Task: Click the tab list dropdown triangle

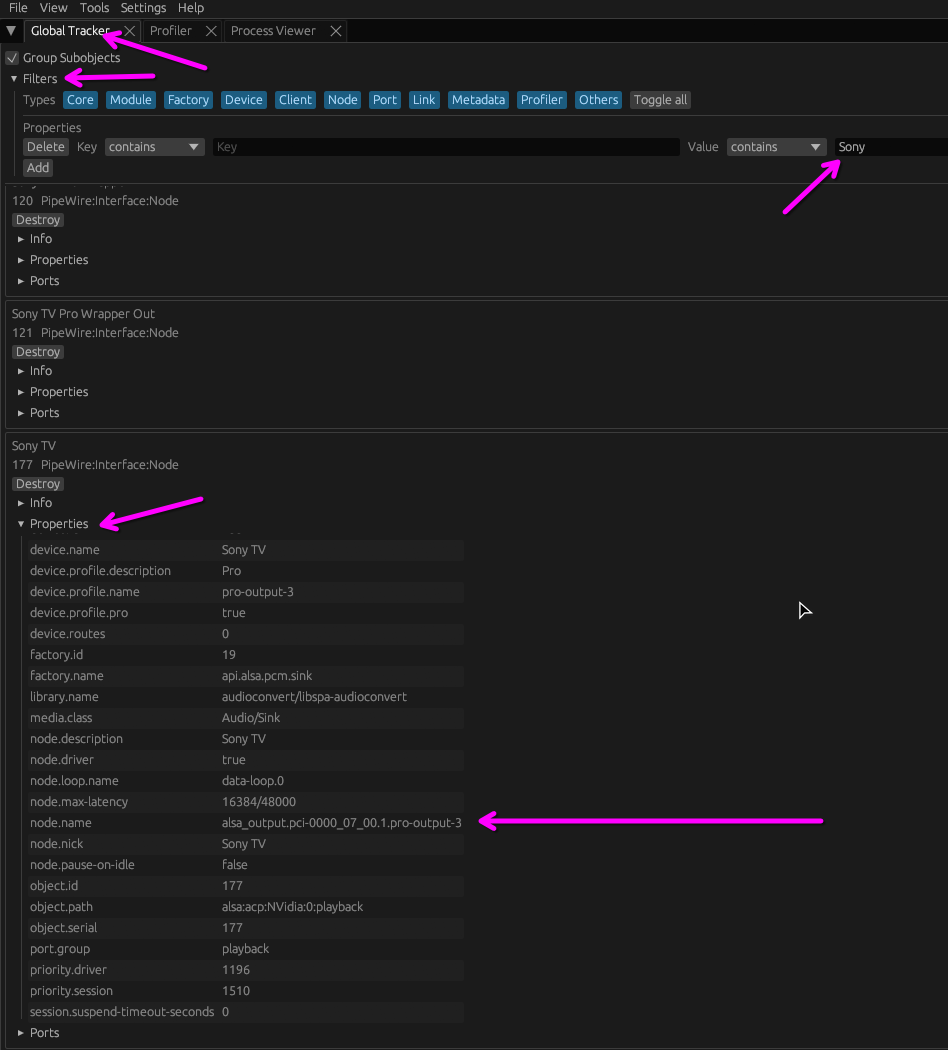Action: pyautogui.click(x=11, y=31)
